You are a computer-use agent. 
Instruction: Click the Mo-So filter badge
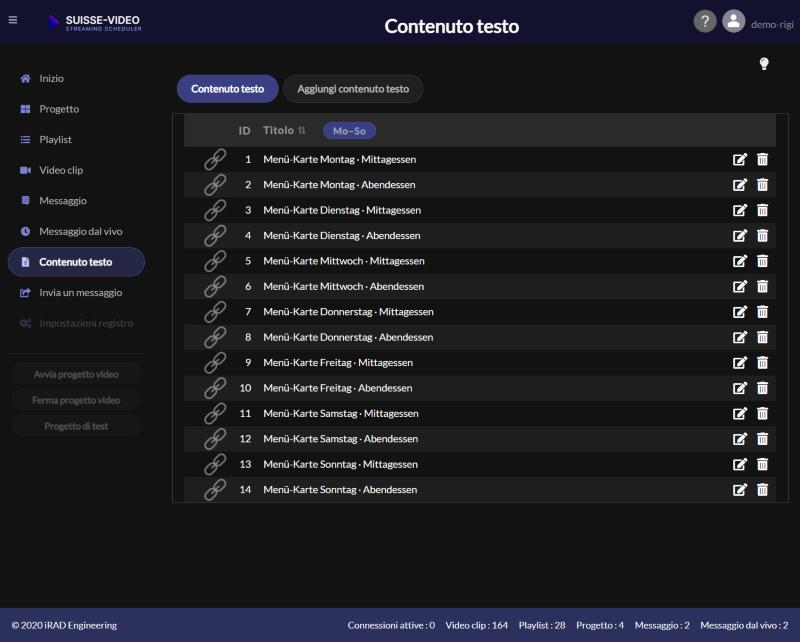point(349,131)
